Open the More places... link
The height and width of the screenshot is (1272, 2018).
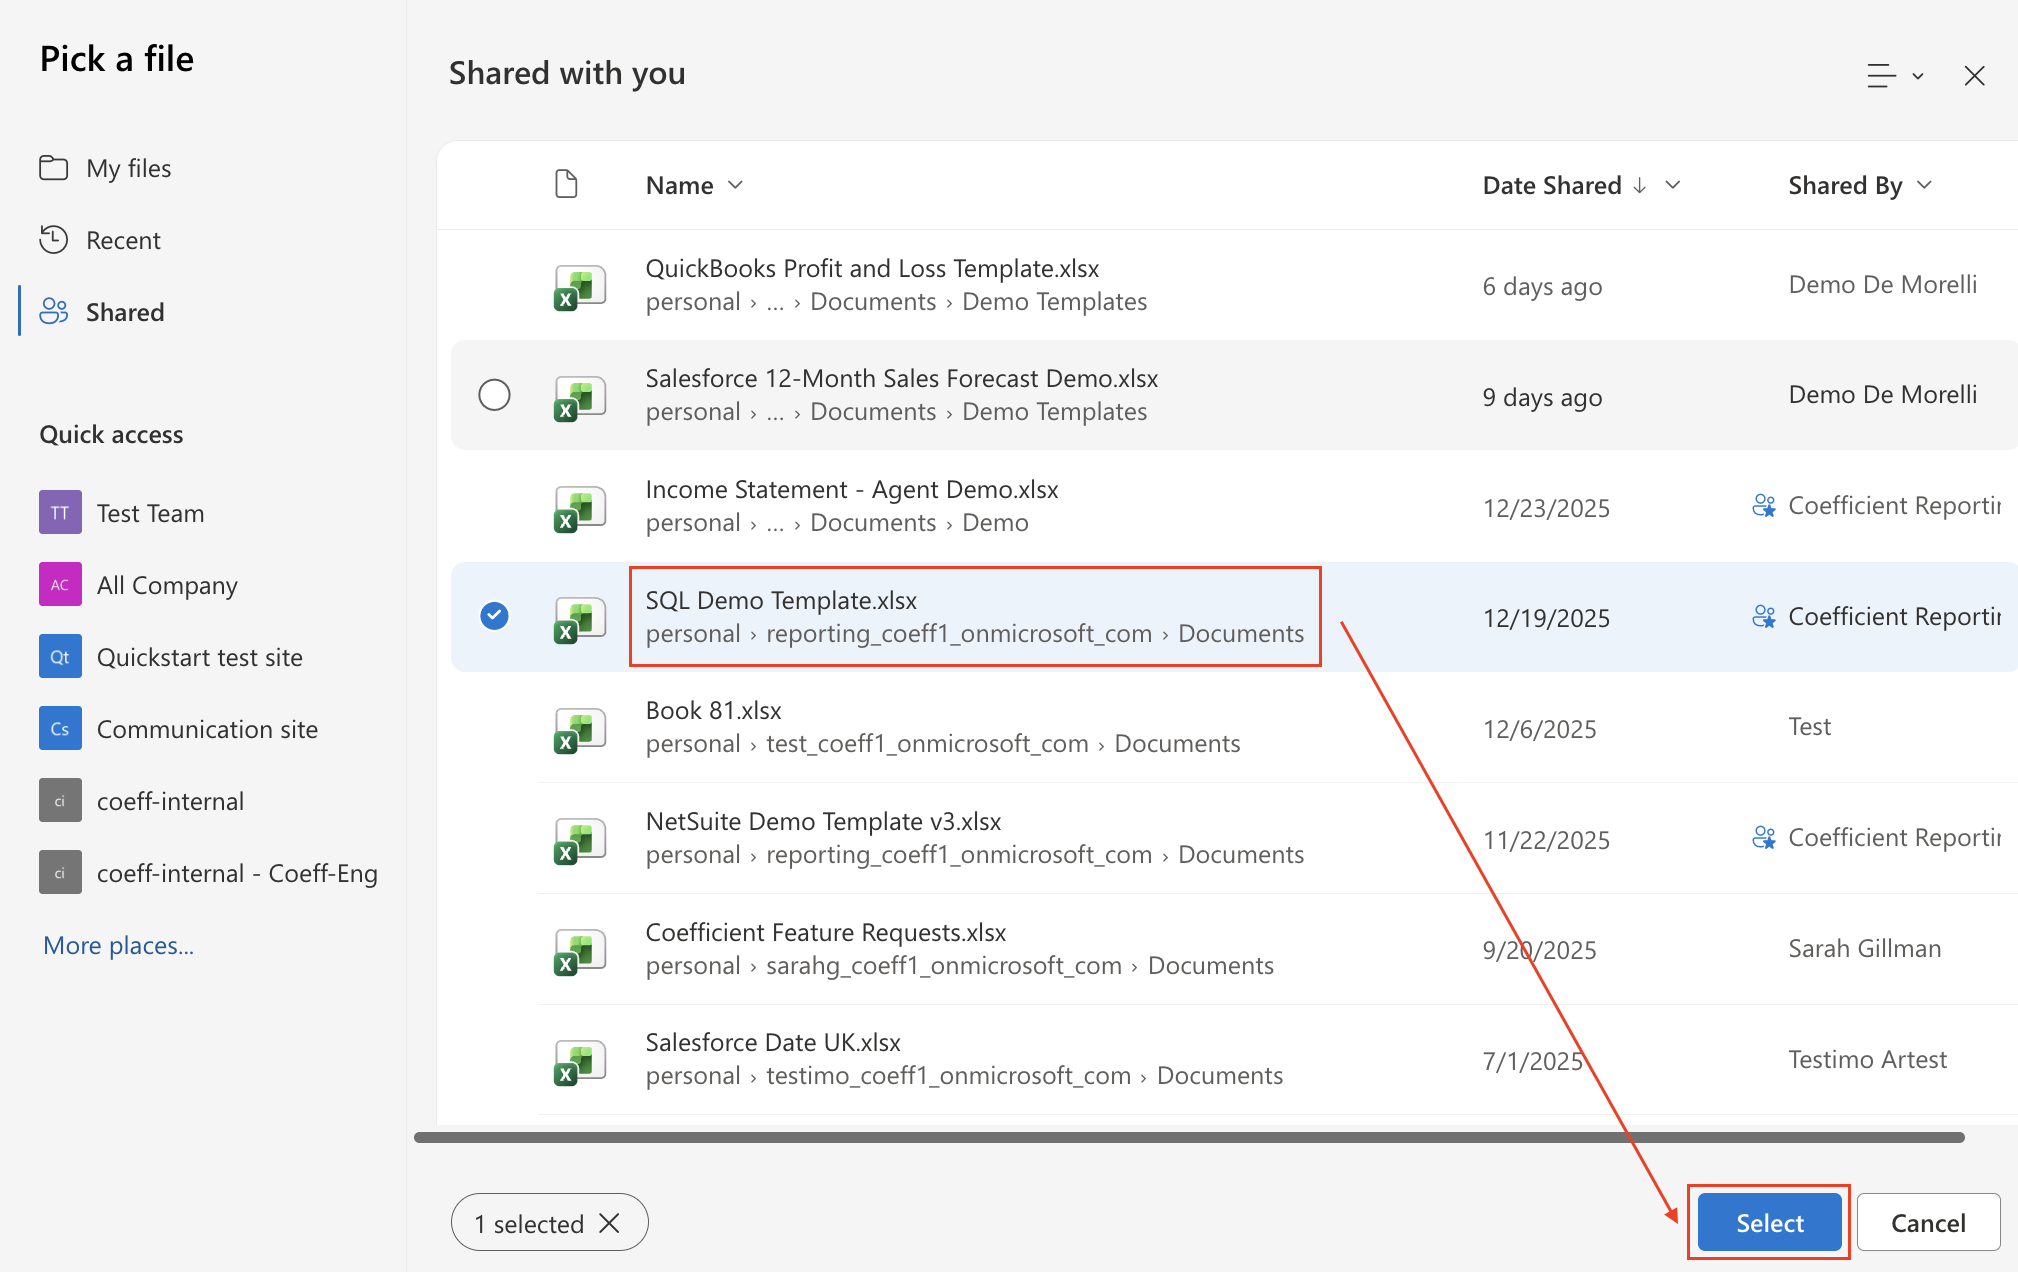[x=118, y=945]
